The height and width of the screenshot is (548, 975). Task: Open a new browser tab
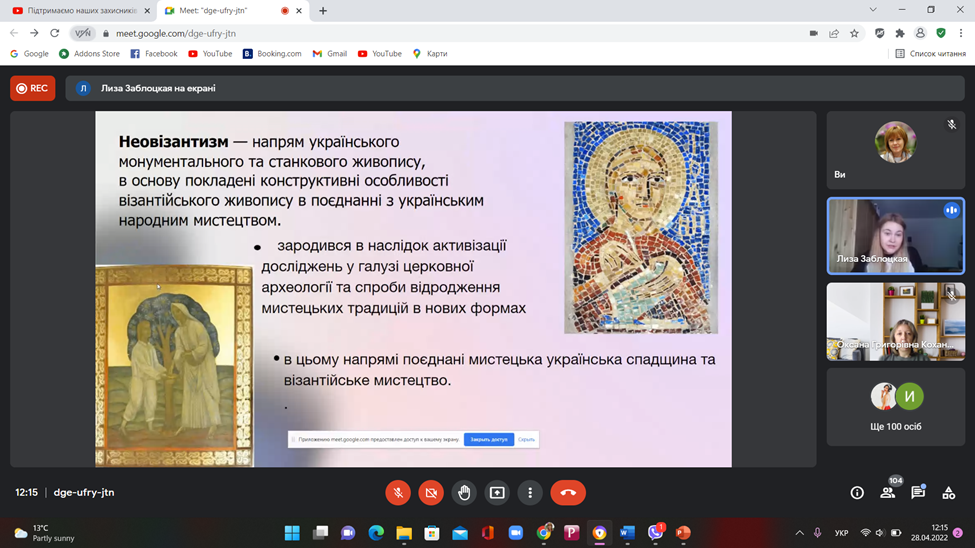(x=323, y=11)
